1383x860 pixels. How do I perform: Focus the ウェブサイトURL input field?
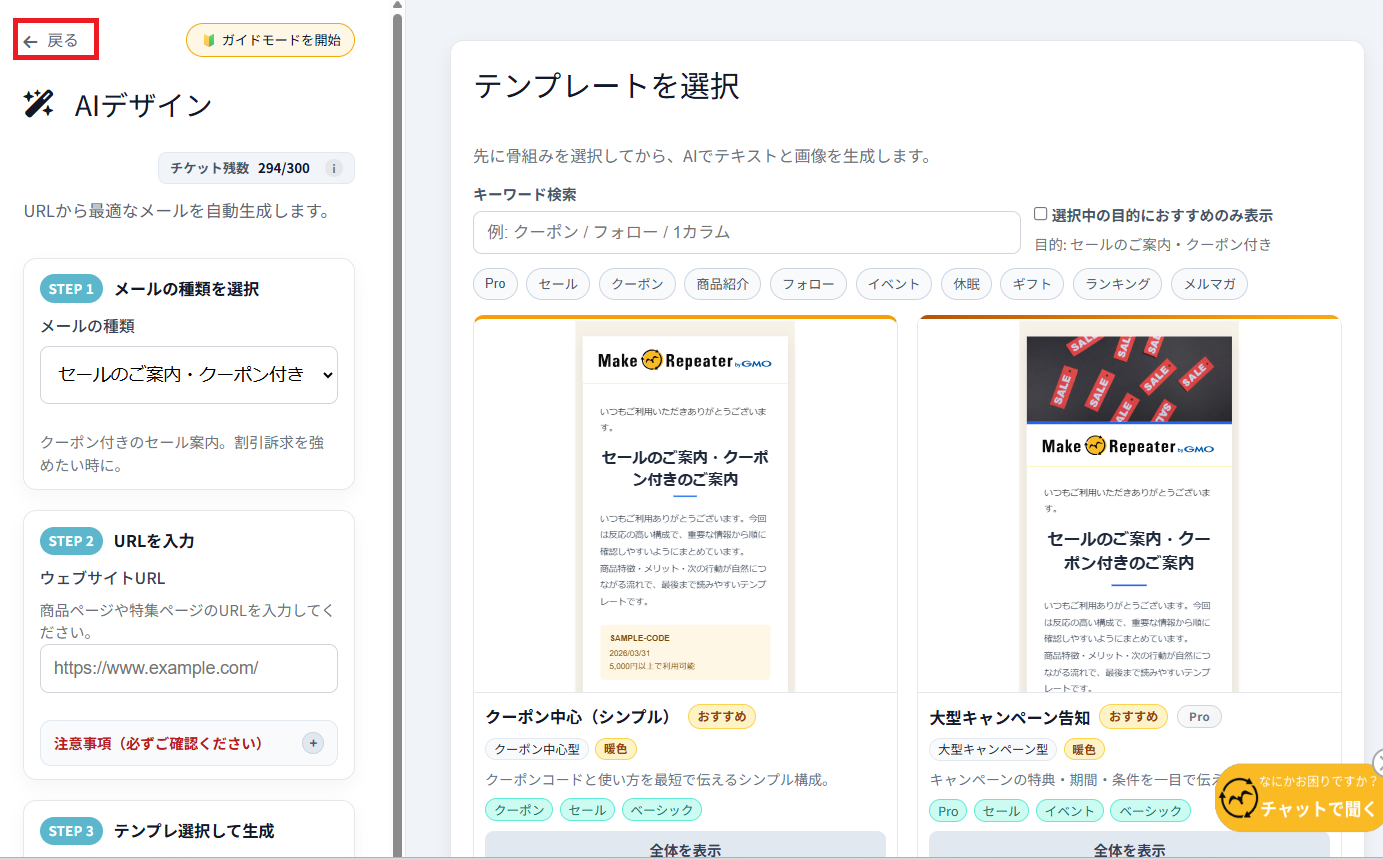click(189, 668)
